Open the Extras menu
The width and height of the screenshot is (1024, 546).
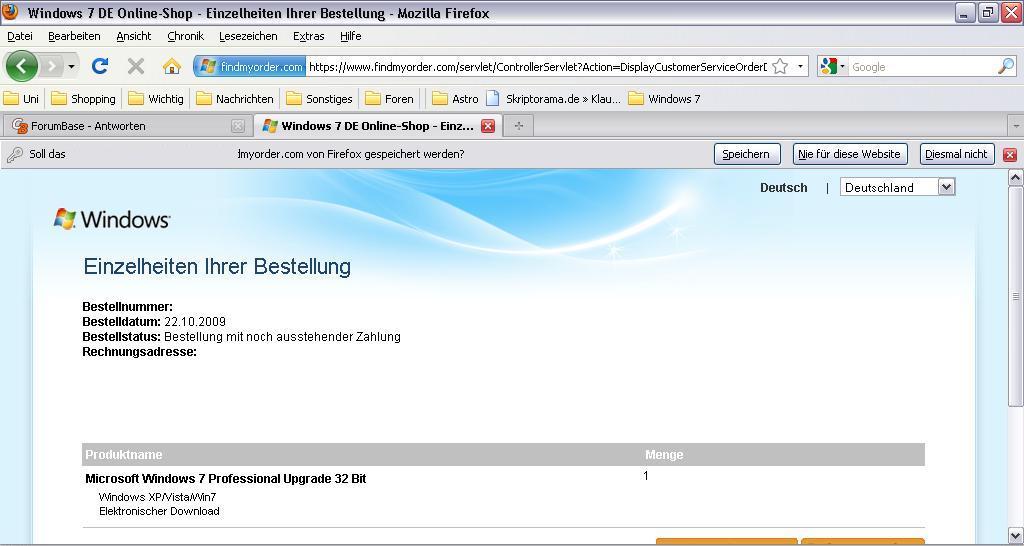tap(308, 36)
